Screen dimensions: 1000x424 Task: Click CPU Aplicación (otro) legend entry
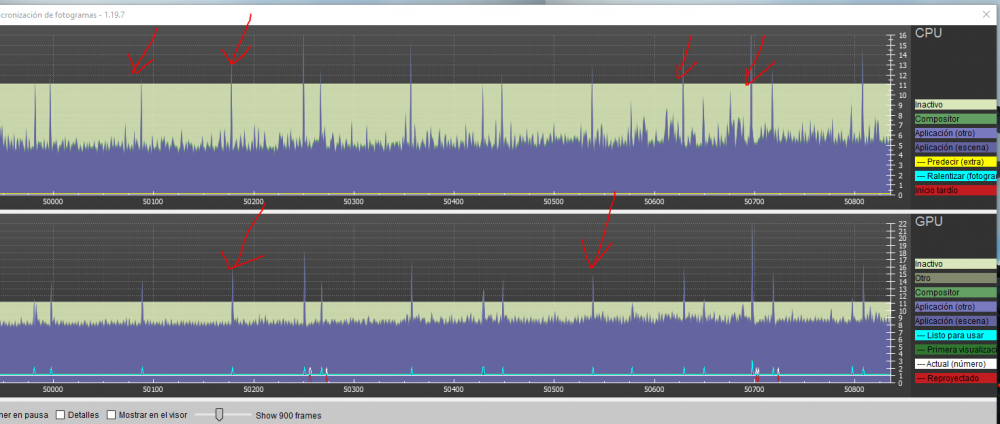click(955, 133)
